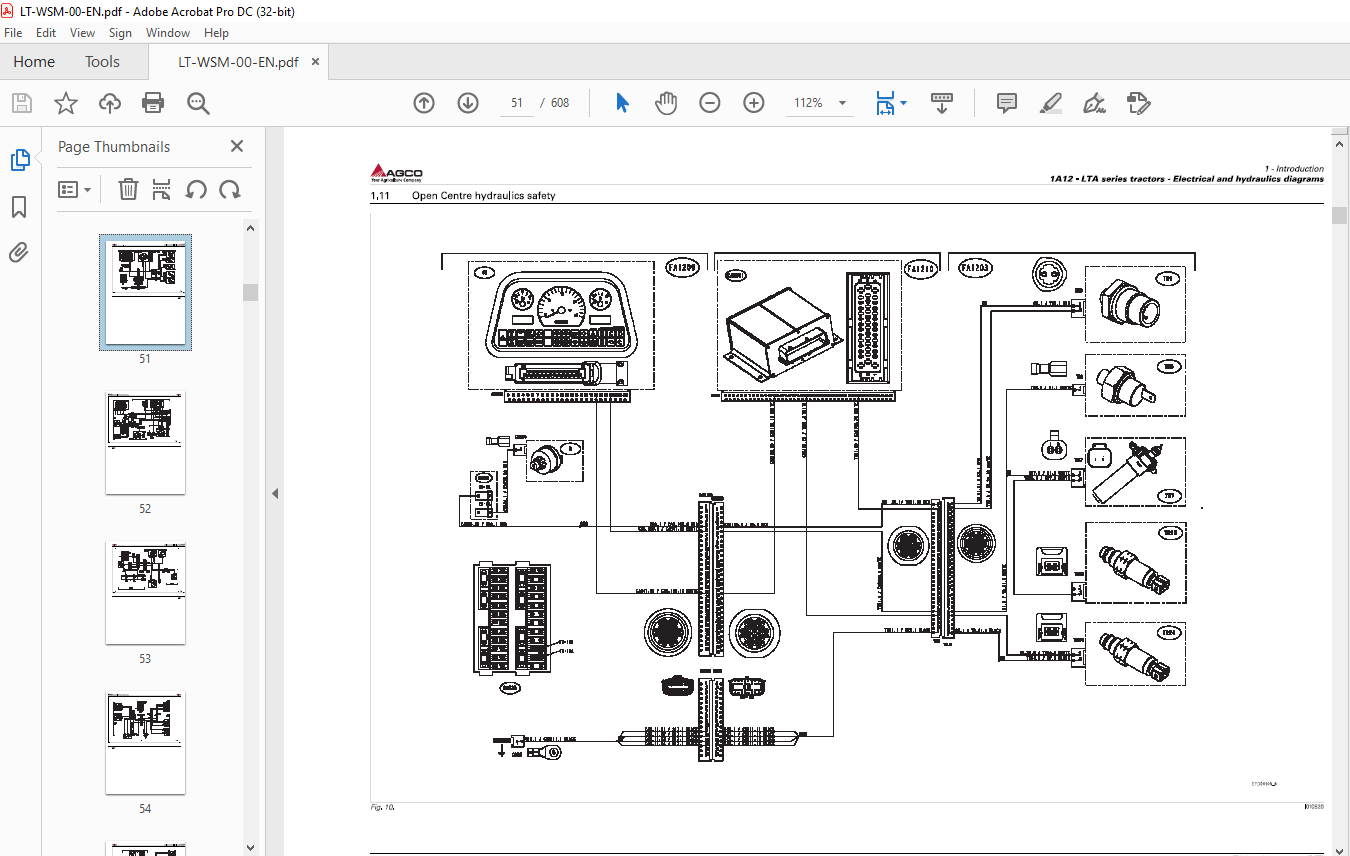Open the Edit menu
The height and width of the screenshot is (856, 1350).
tap(46, 33)
